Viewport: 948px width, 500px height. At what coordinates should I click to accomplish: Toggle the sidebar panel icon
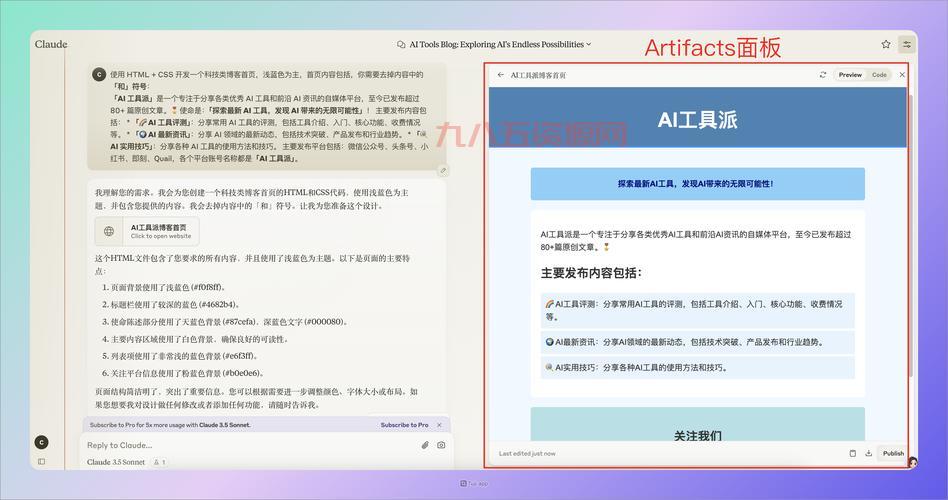pyautogui.click(x=41, y=461)
